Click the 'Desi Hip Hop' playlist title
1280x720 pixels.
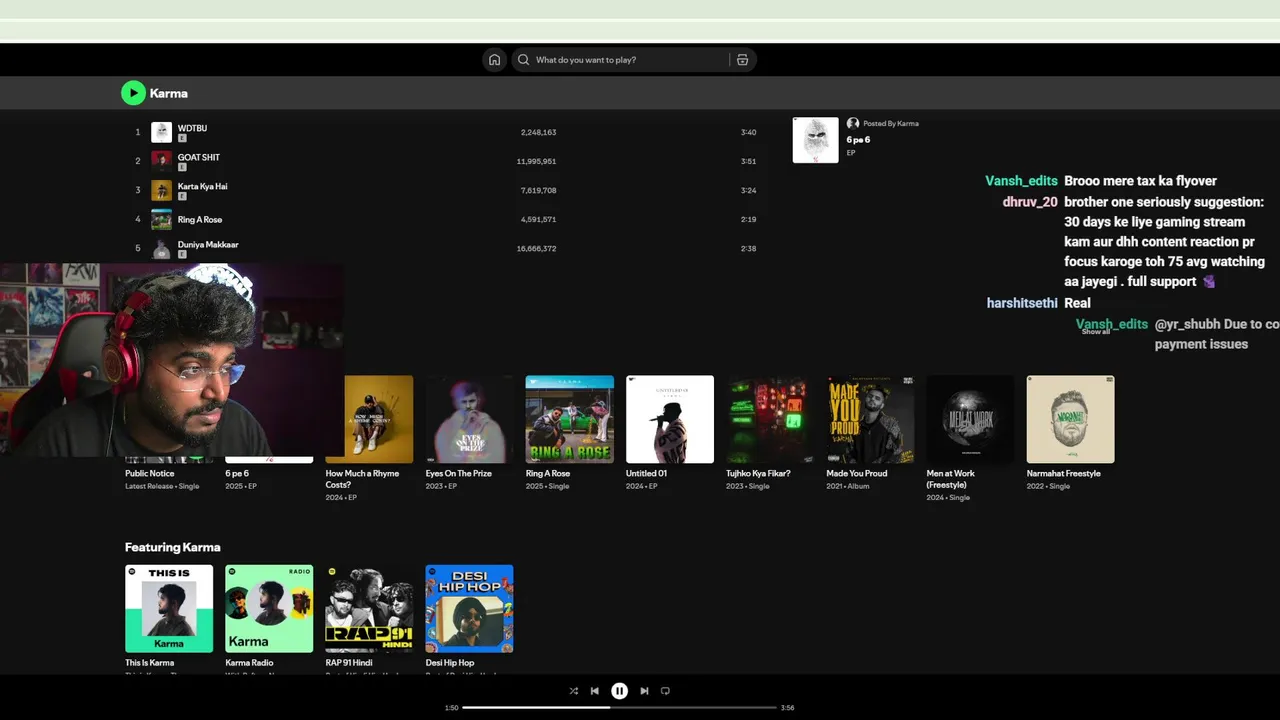point(449,663)
